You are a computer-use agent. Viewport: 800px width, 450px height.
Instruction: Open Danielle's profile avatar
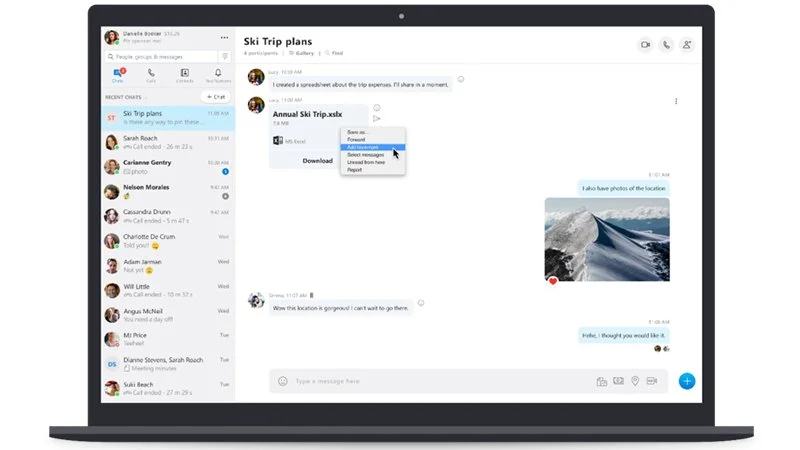coord(112,37)
